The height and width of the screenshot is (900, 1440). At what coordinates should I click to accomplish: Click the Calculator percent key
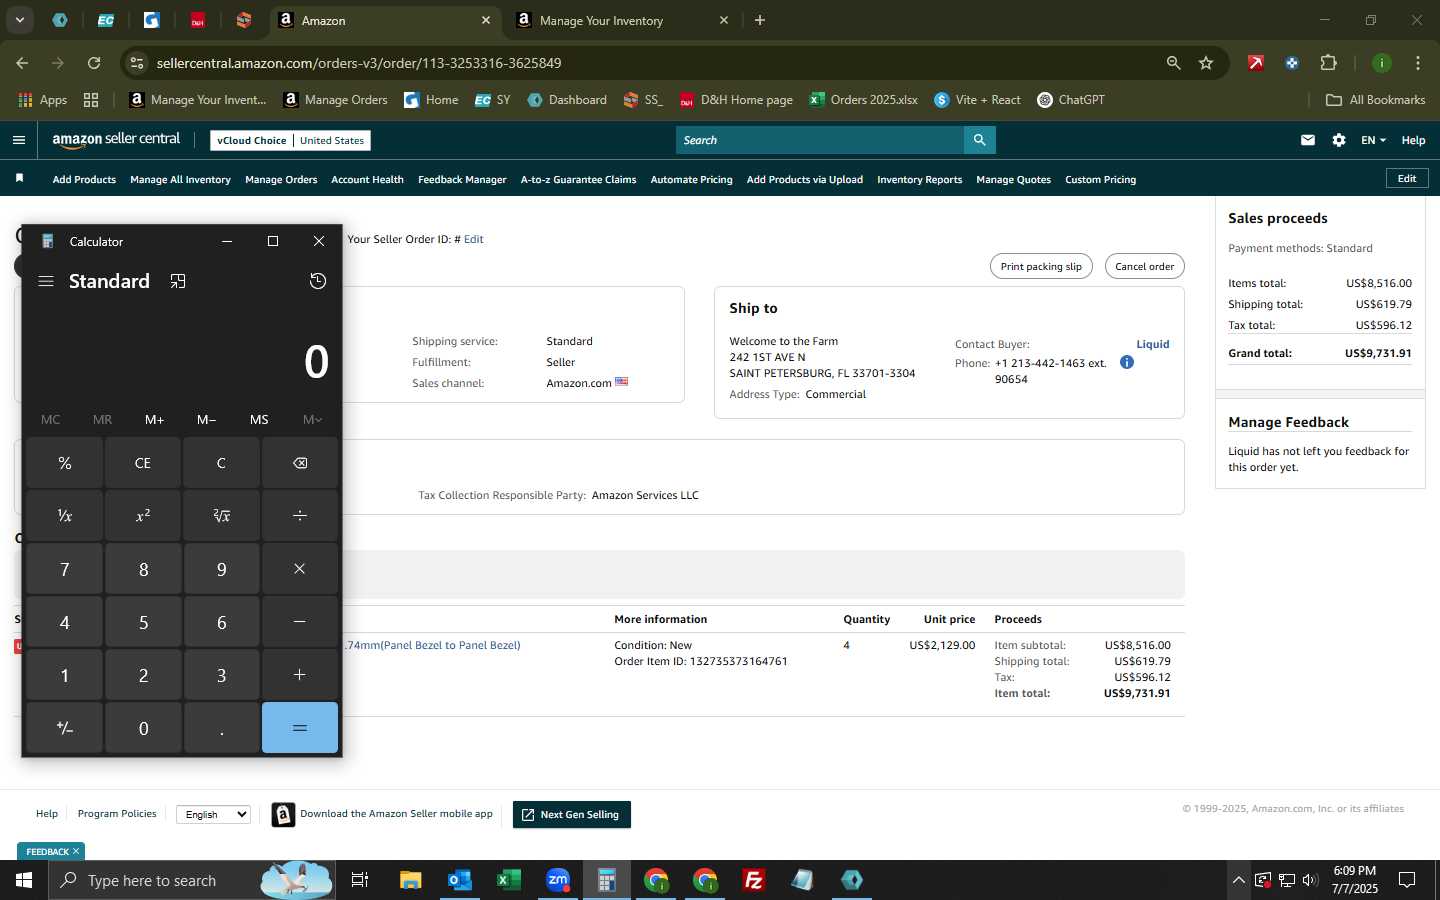(x=65, y=463)
